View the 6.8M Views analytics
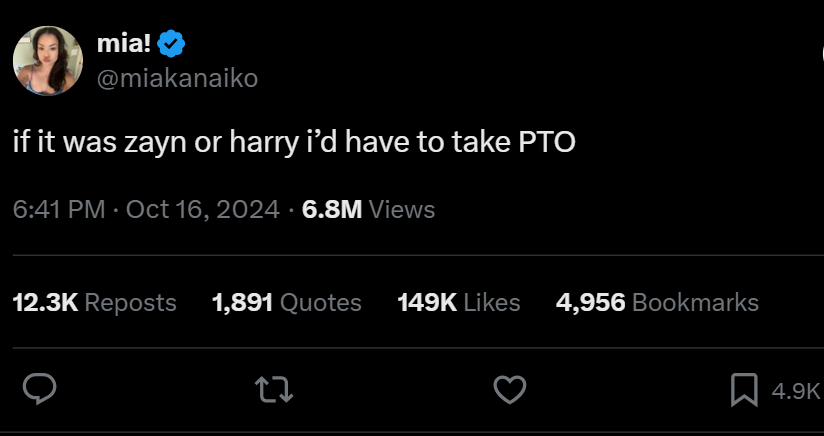This screenshot has width=824, height=436. [368, 209]
